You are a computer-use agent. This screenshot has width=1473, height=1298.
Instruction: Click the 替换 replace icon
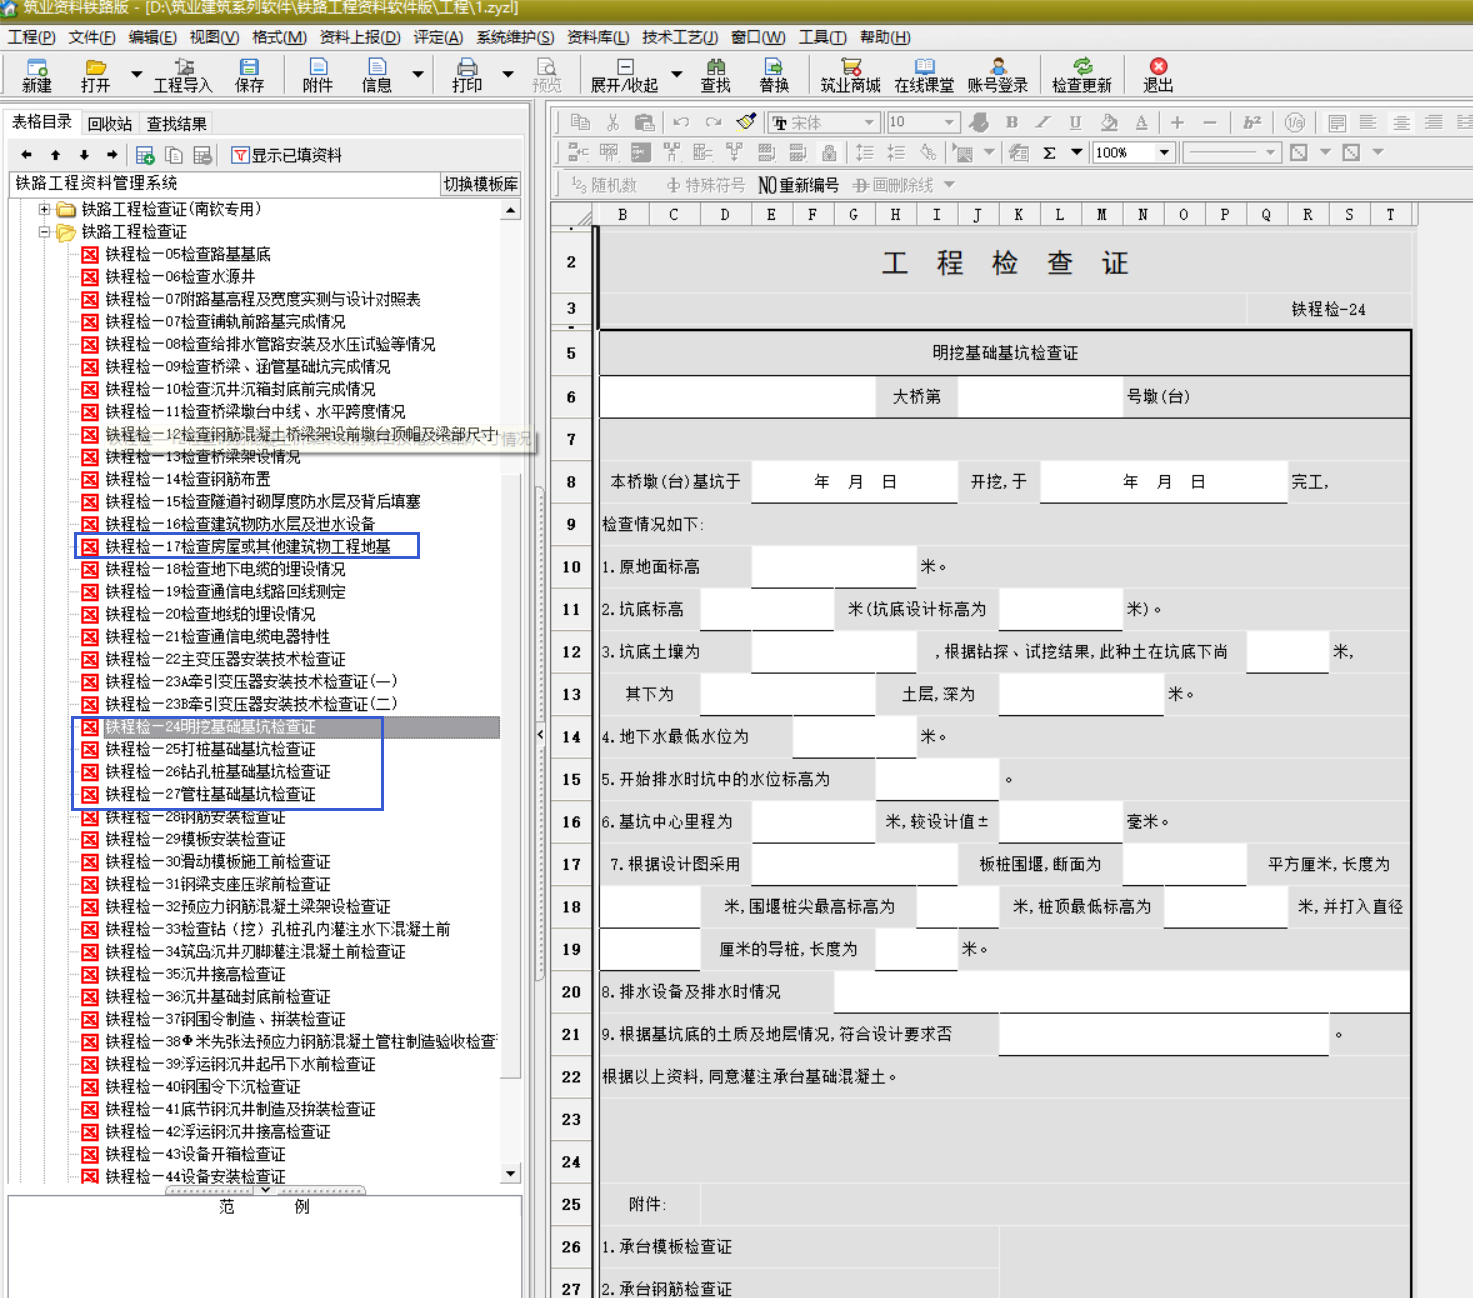pos(774,68)
